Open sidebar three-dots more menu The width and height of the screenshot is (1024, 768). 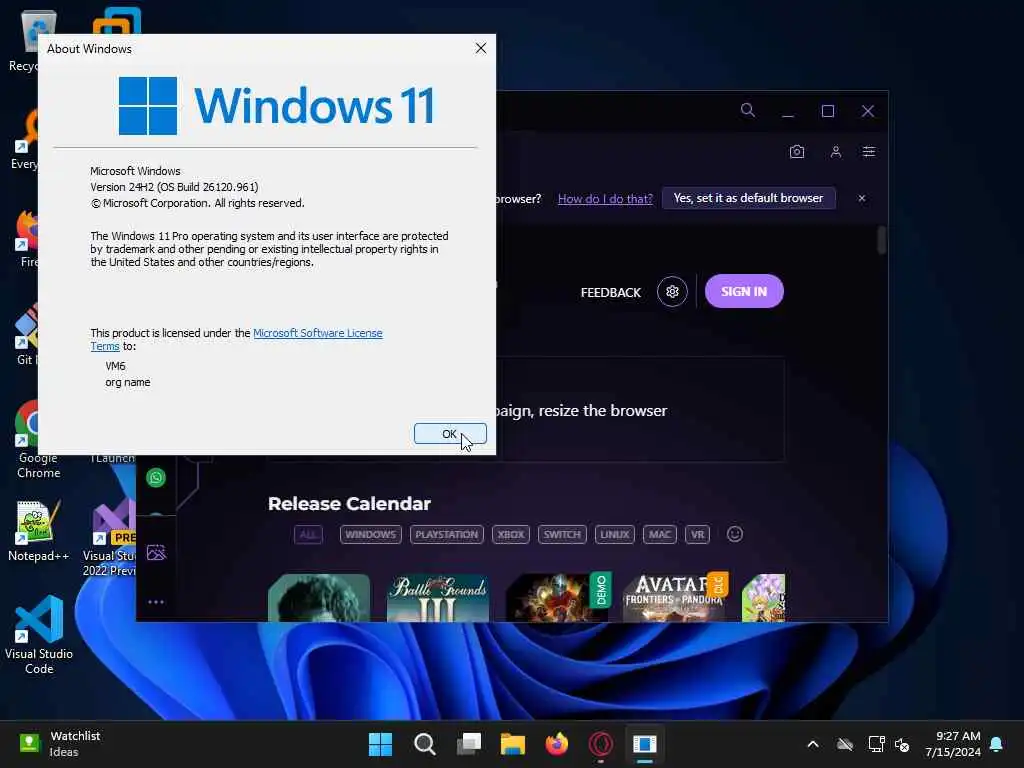coord(155,601)
